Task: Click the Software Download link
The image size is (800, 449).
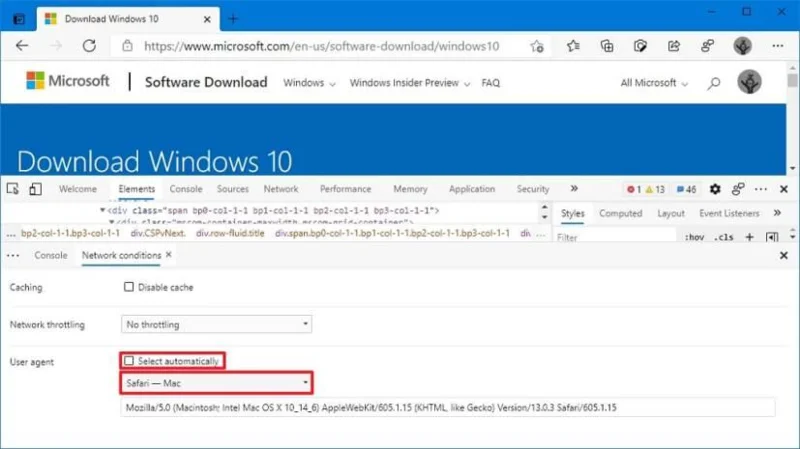Action: coord(206,82)
